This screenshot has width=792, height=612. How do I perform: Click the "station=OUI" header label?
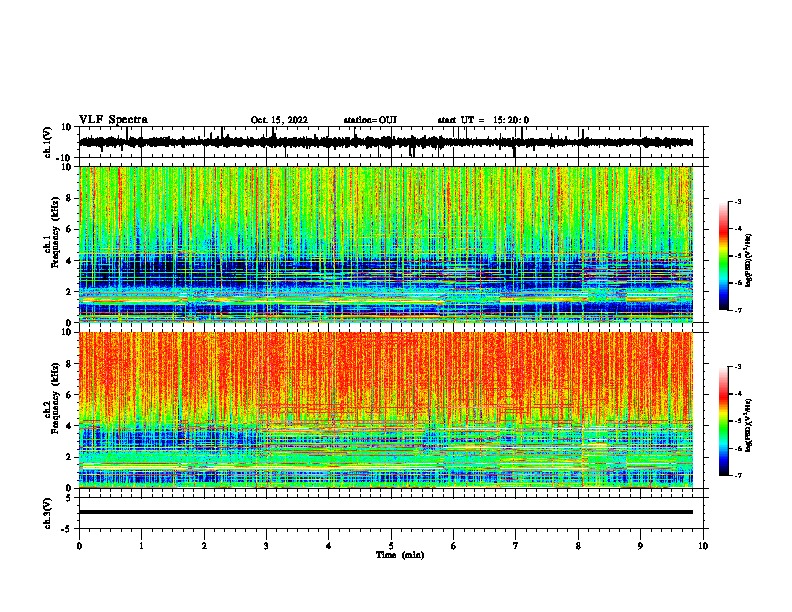(x=370, y=120)
